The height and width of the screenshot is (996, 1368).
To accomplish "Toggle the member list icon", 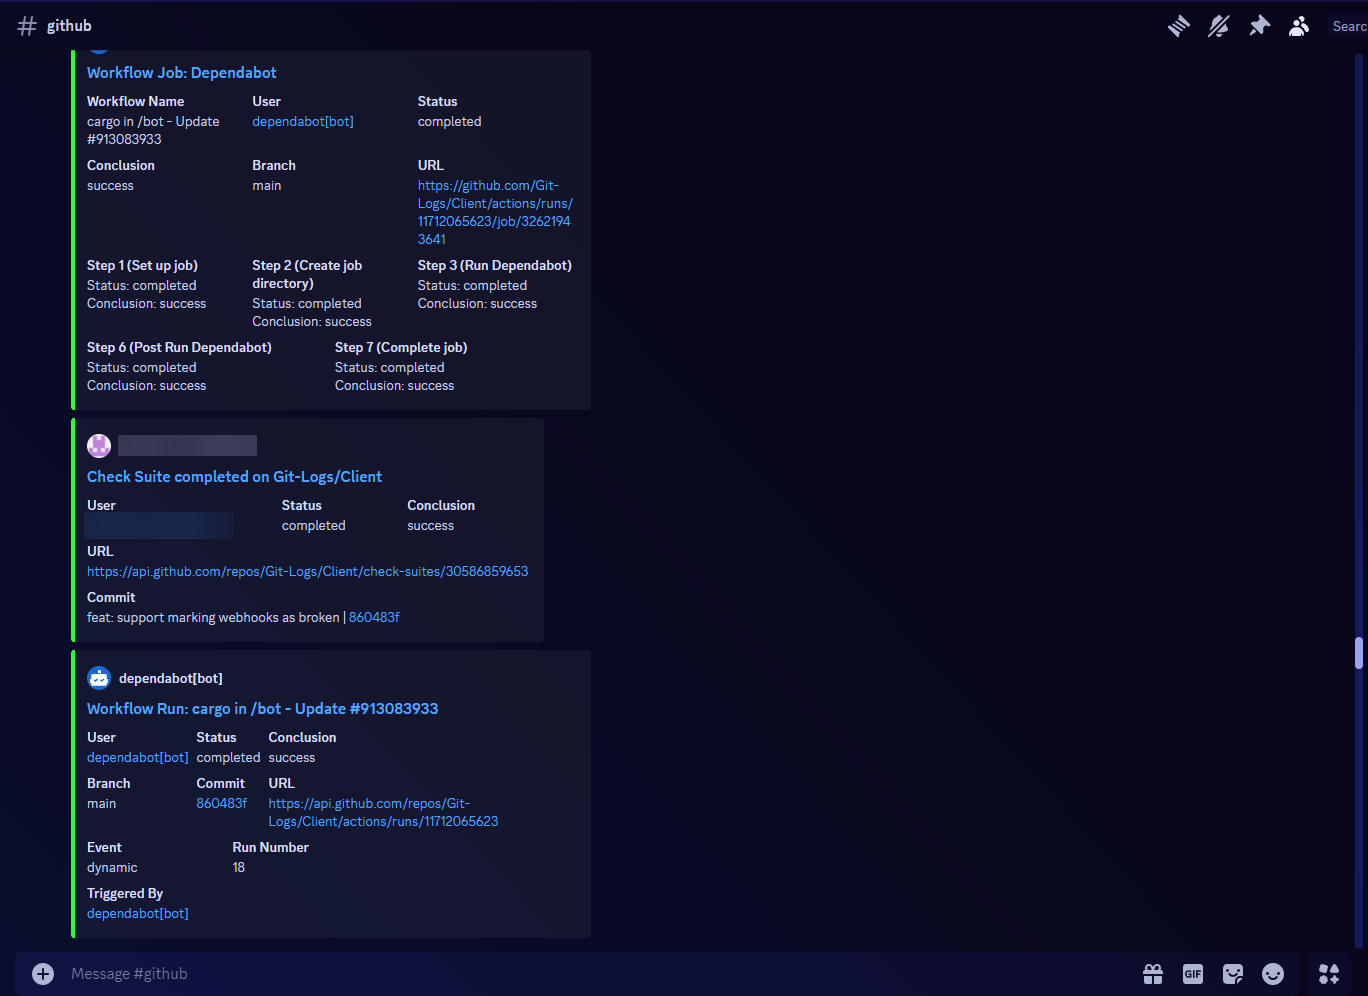I will [1299, 26].
